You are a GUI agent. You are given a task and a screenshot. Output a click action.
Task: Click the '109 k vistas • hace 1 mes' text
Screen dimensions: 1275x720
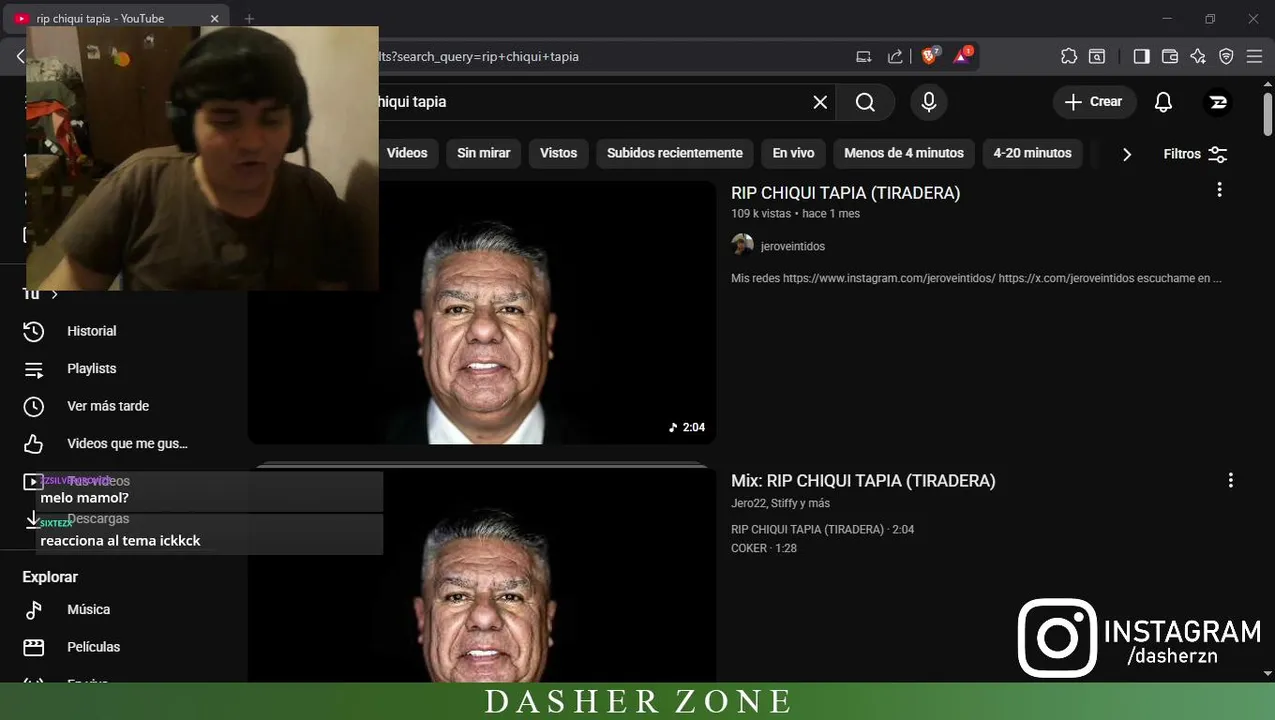click(x=795, y=214)
